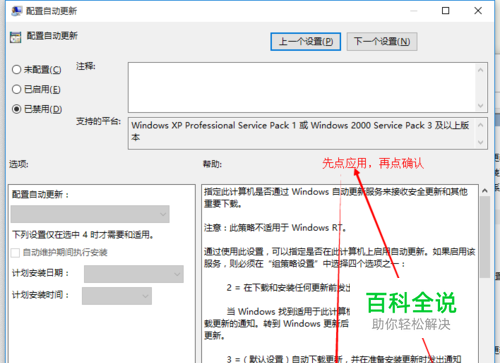Select the 未配置(C) radio button

(x=16, y=70)
